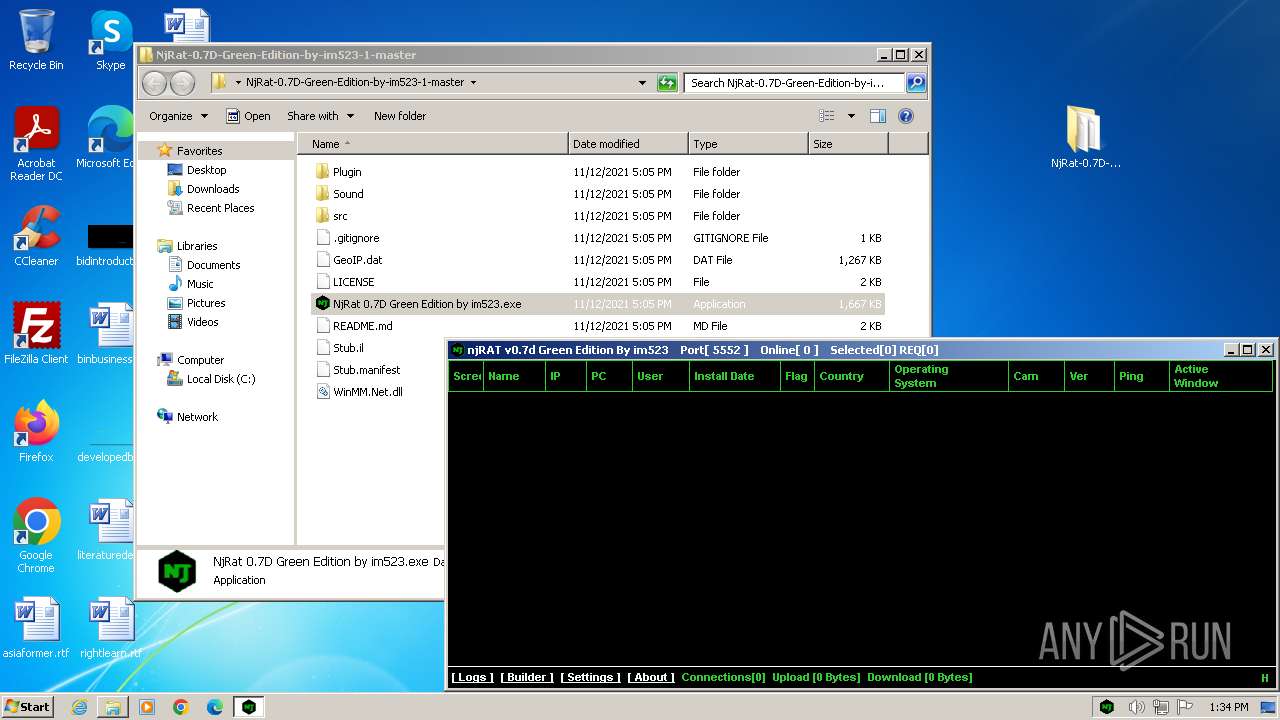Click the Explorer search magnifier icon

(x=915, y=83)
